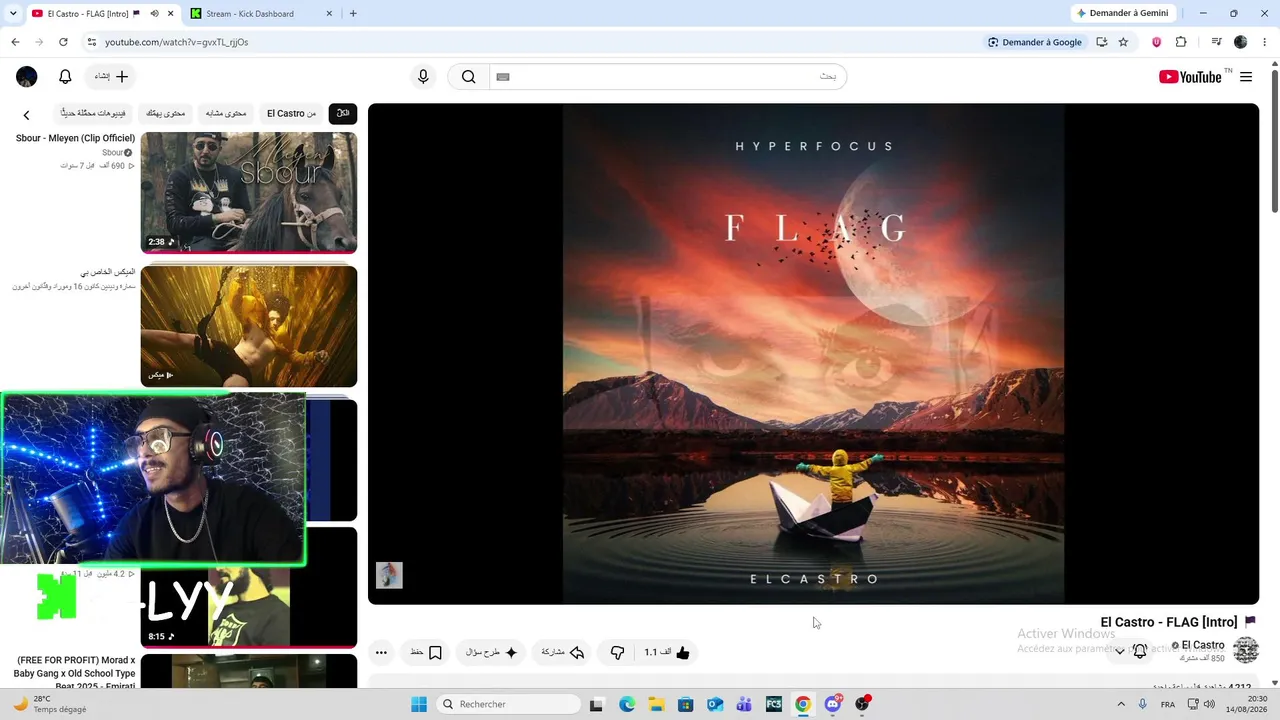Dislike the video with thumbs down

coord(617,653)
